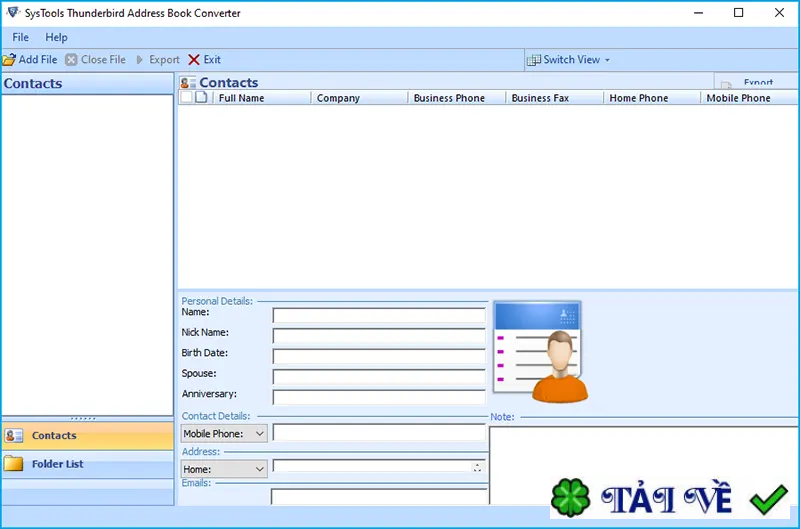Click into the Nick Name input field
The height and width of the screenshot is (529, 800).
379,336
